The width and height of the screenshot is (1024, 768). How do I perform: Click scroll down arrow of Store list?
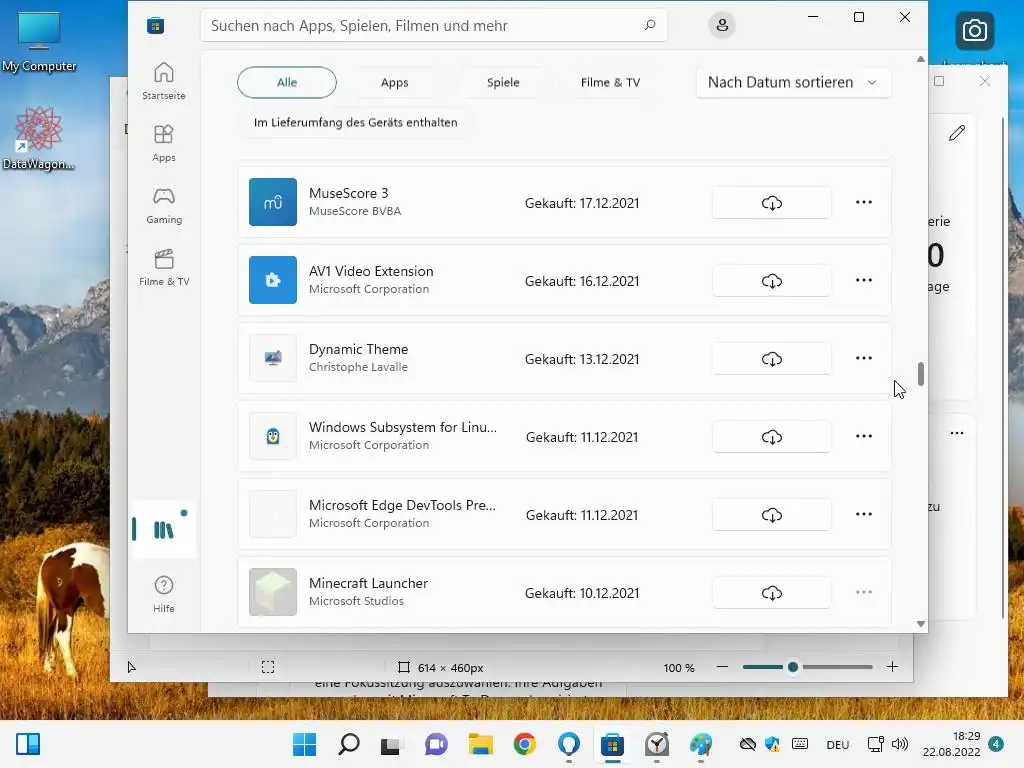pos(921,624)
